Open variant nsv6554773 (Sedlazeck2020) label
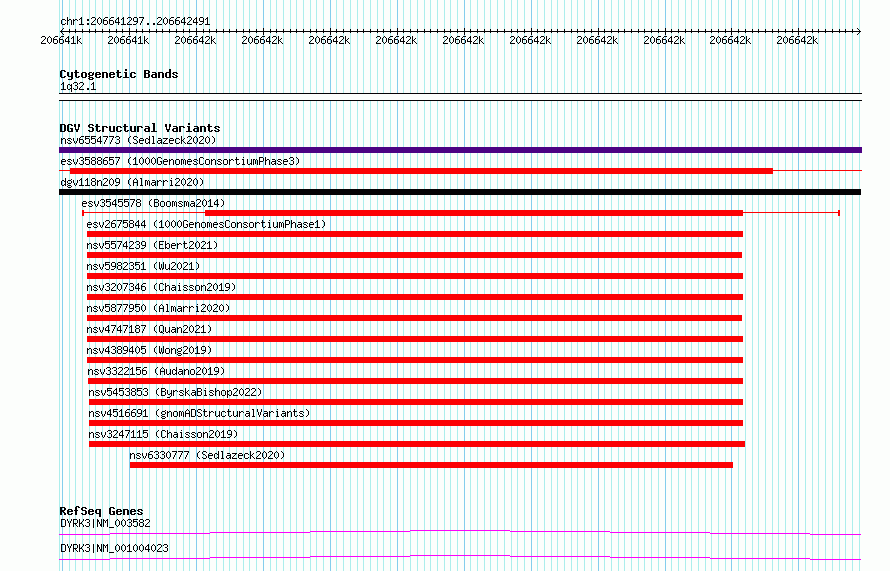890x571 pixels. click(x=138, y=140)
